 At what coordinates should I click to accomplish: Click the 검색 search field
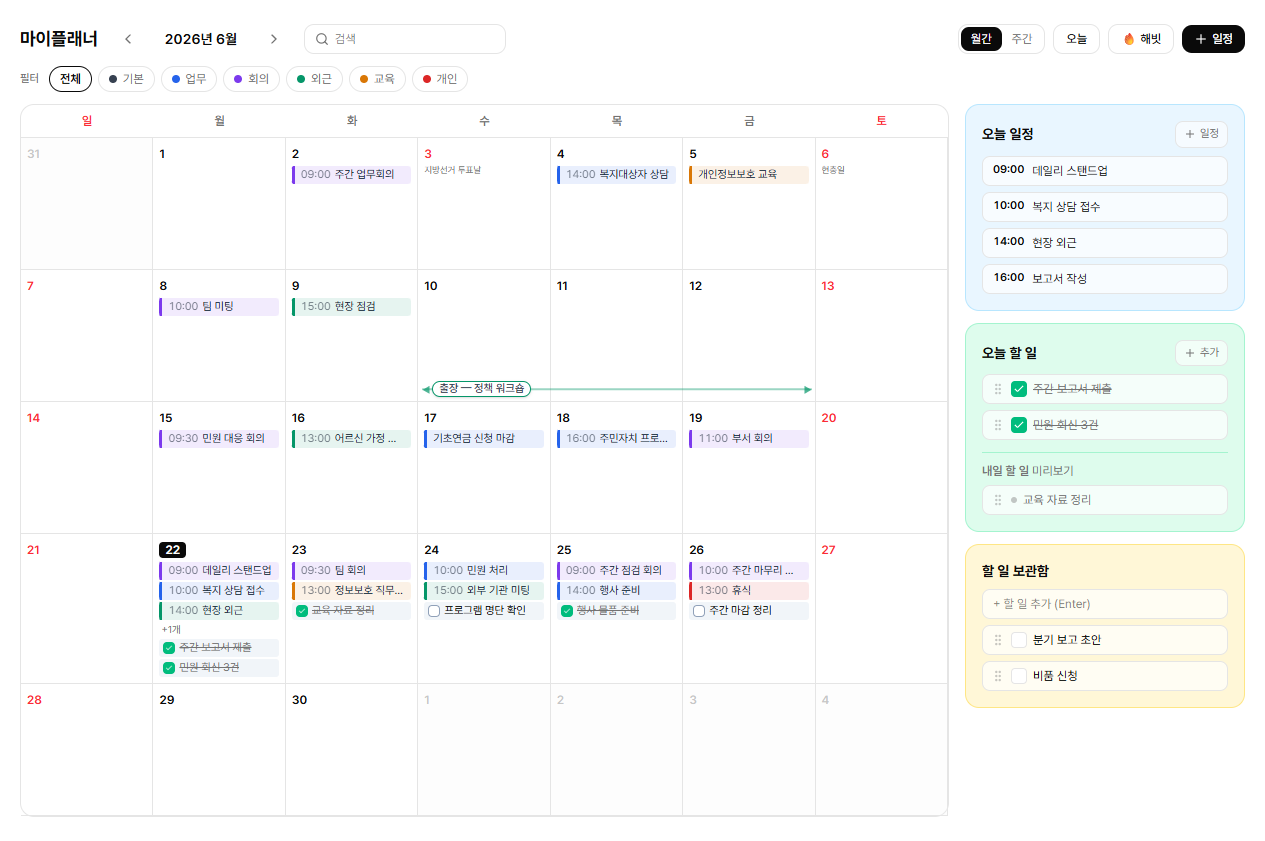(405, 39)
